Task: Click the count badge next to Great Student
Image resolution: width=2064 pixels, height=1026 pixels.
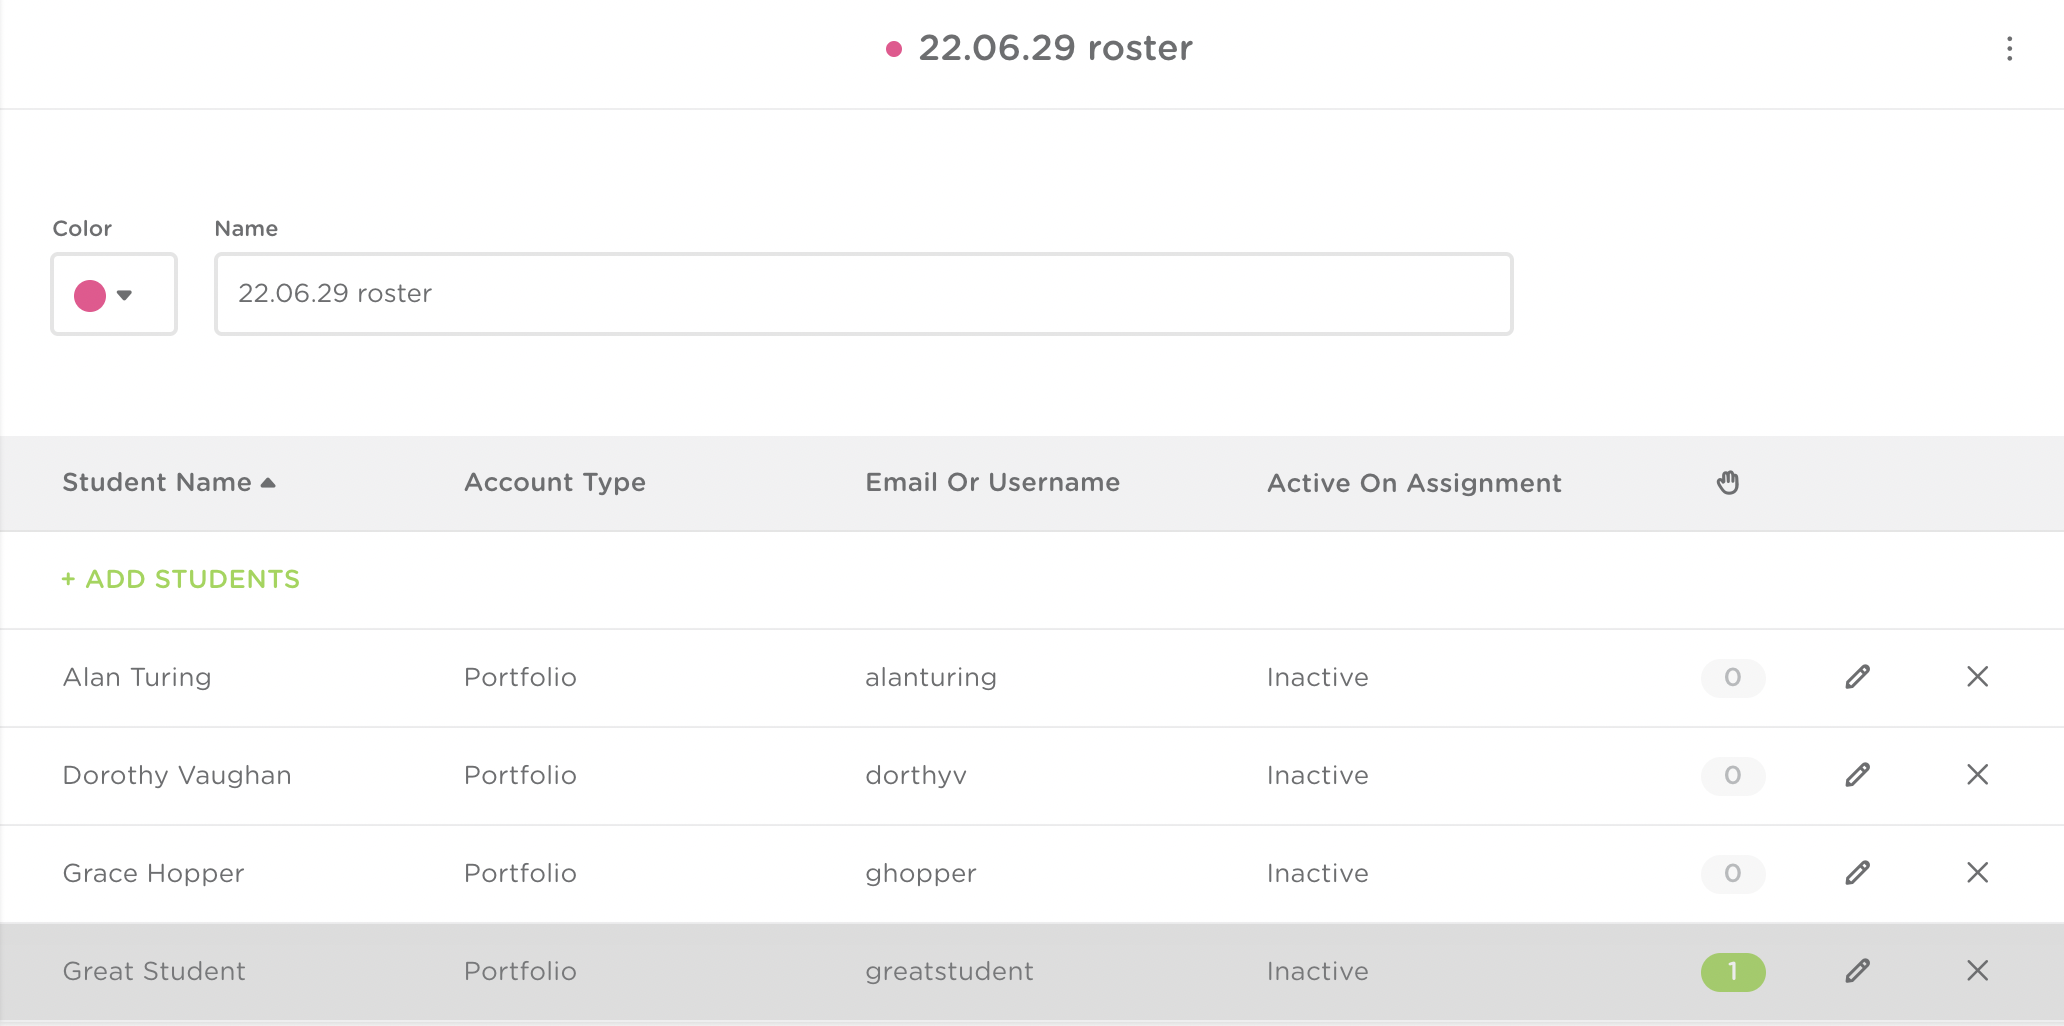Action: click(x=1733, y=971)
